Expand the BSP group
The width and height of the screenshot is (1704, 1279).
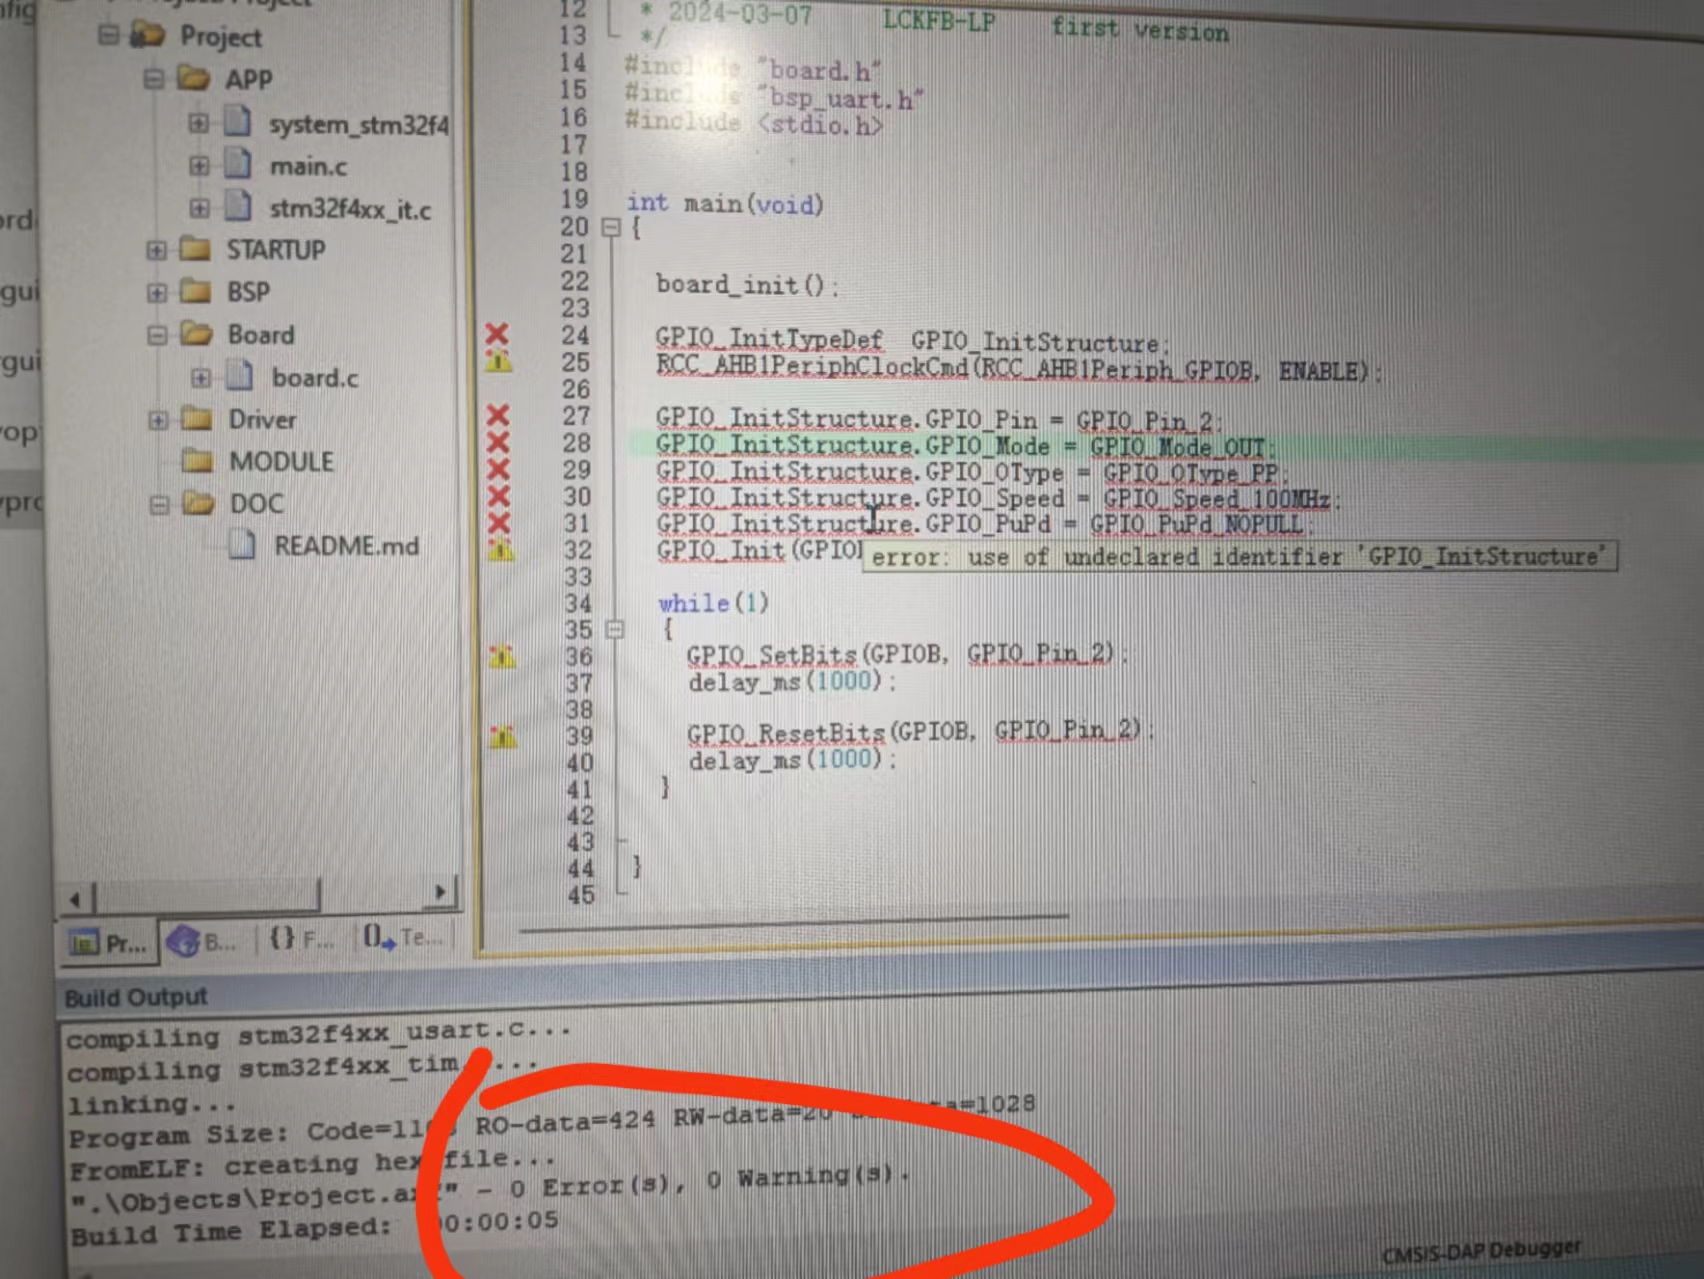[x=157, y=292]
